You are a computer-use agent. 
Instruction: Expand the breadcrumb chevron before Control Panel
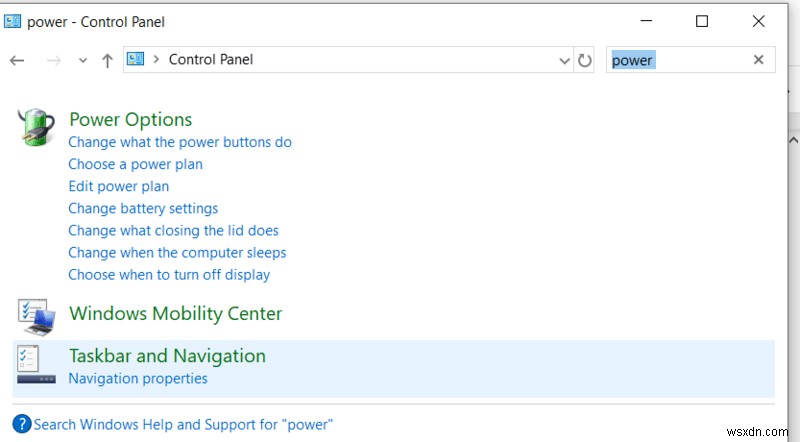pos(155,60)
